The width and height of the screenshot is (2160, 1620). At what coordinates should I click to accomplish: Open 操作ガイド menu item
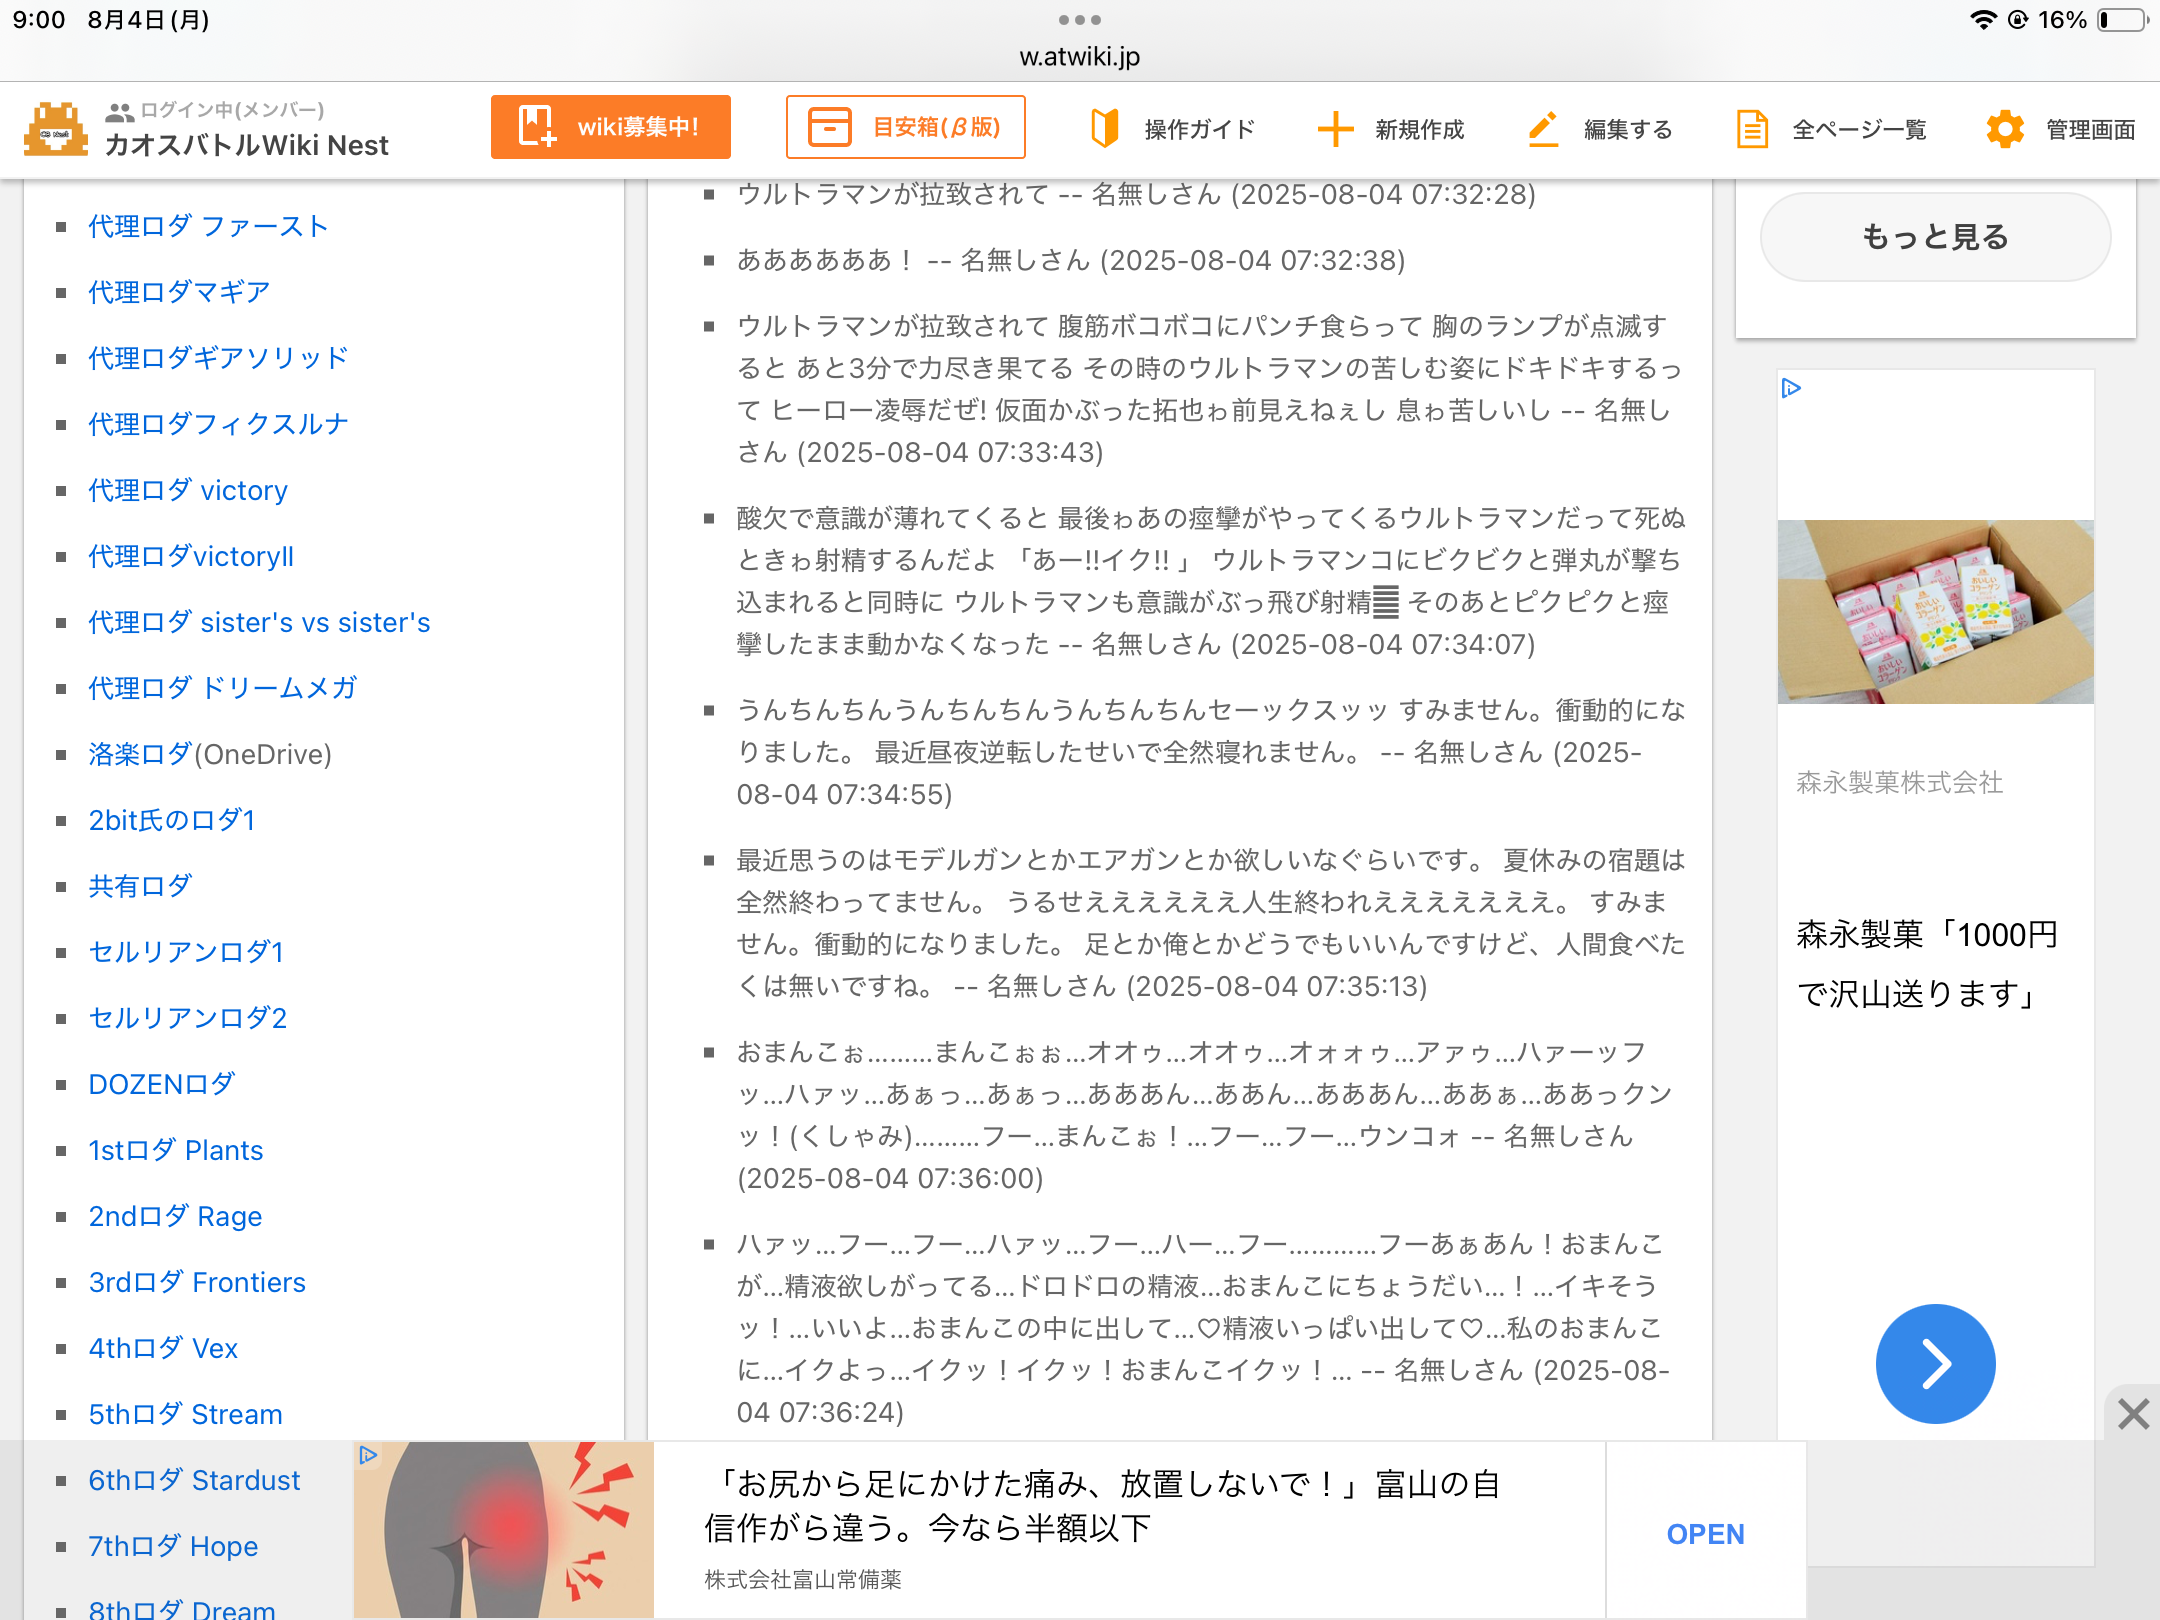click(1172, 129)
